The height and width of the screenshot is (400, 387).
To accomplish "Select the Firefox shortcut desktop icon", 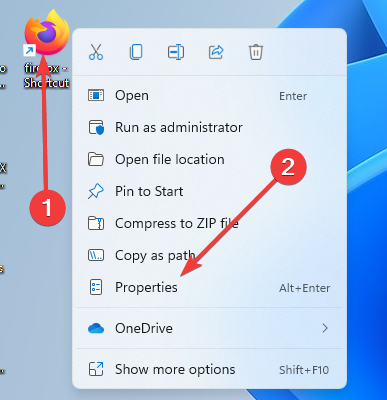I will point(47,32).
